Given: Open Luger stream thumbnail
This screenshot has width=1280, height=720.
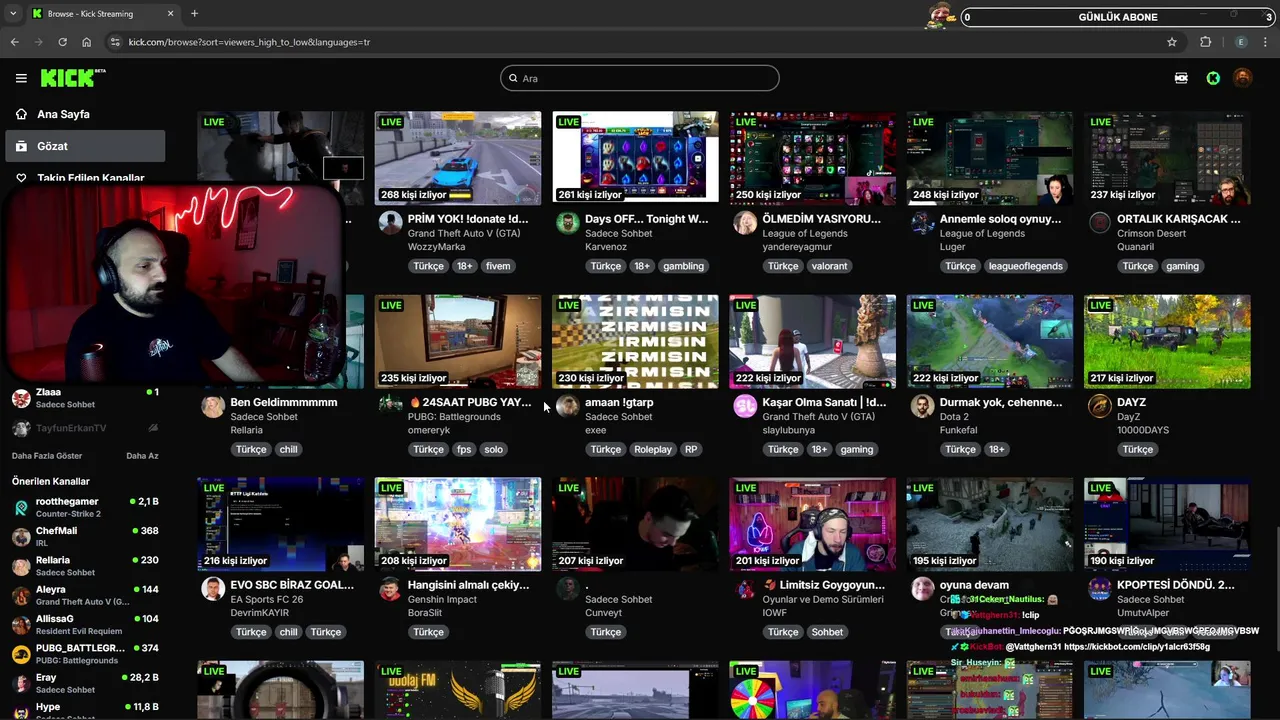Looking at the screenshot, I should (990, 158).
